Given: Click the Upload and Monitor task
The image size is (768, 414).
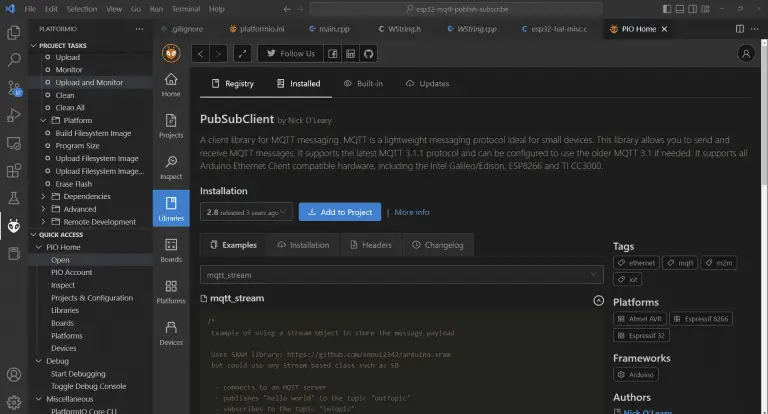Looking at the screenshot, I should [x=89, y=83].
